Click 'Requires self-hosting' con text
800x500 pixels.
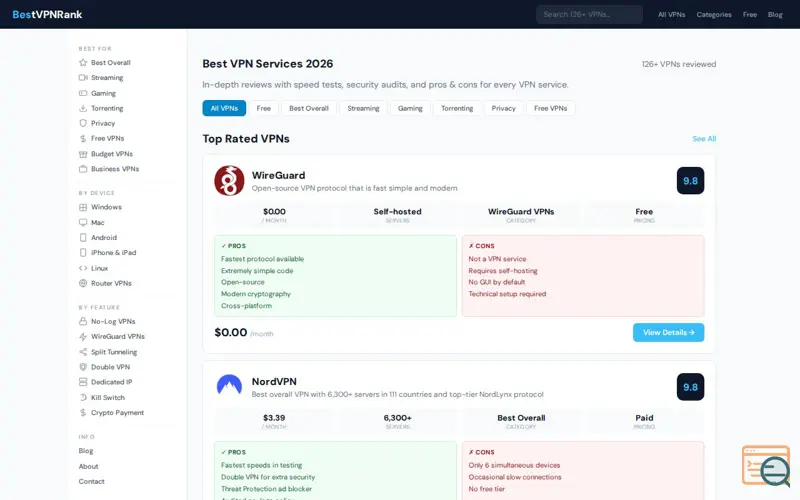click(x=503, y=270)
